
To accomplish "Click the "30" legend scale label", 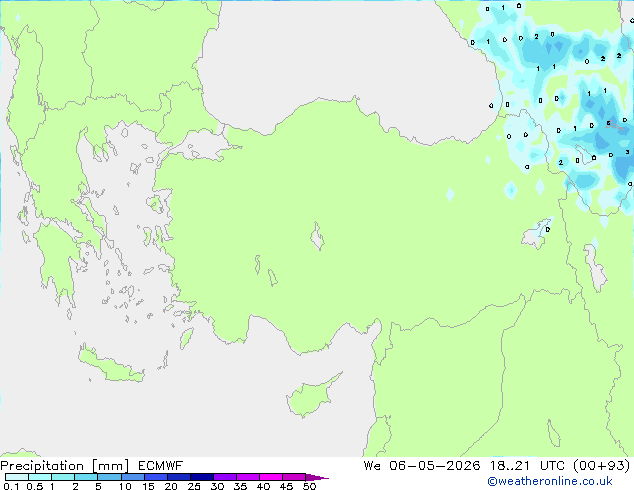I will click(217, 486).
